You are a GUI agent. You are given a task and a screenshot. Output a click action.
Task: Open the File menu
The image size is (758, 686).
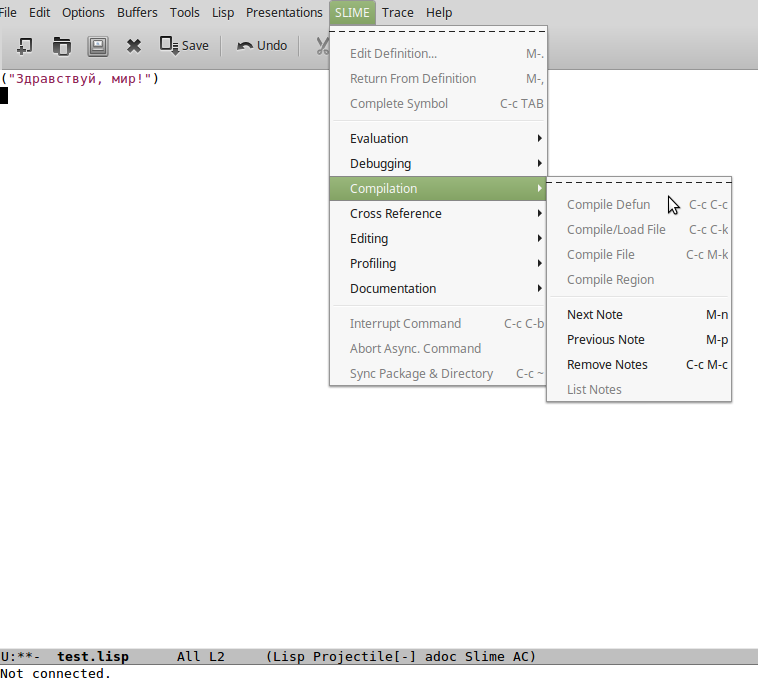(8, 13)
